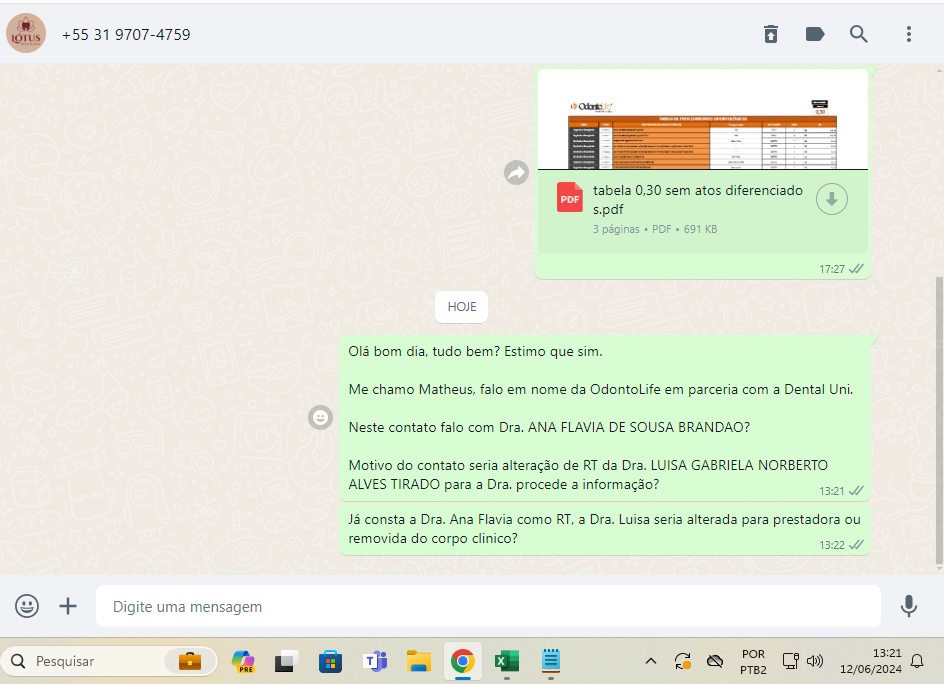Open the clock showing 12/06/2024
This screenshot has height=684, width=944.
pyautogui.click(x=870, y=661)
